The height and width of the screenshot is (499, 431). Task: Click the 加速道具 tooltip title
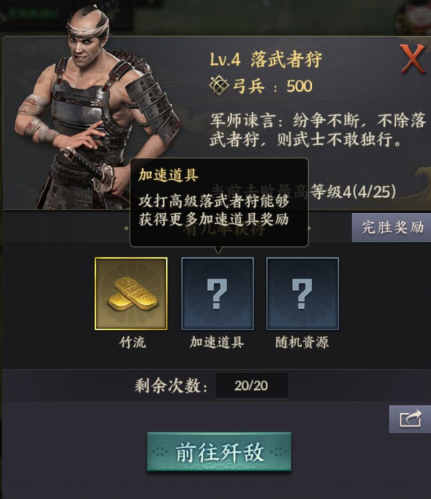click(168, 175)
